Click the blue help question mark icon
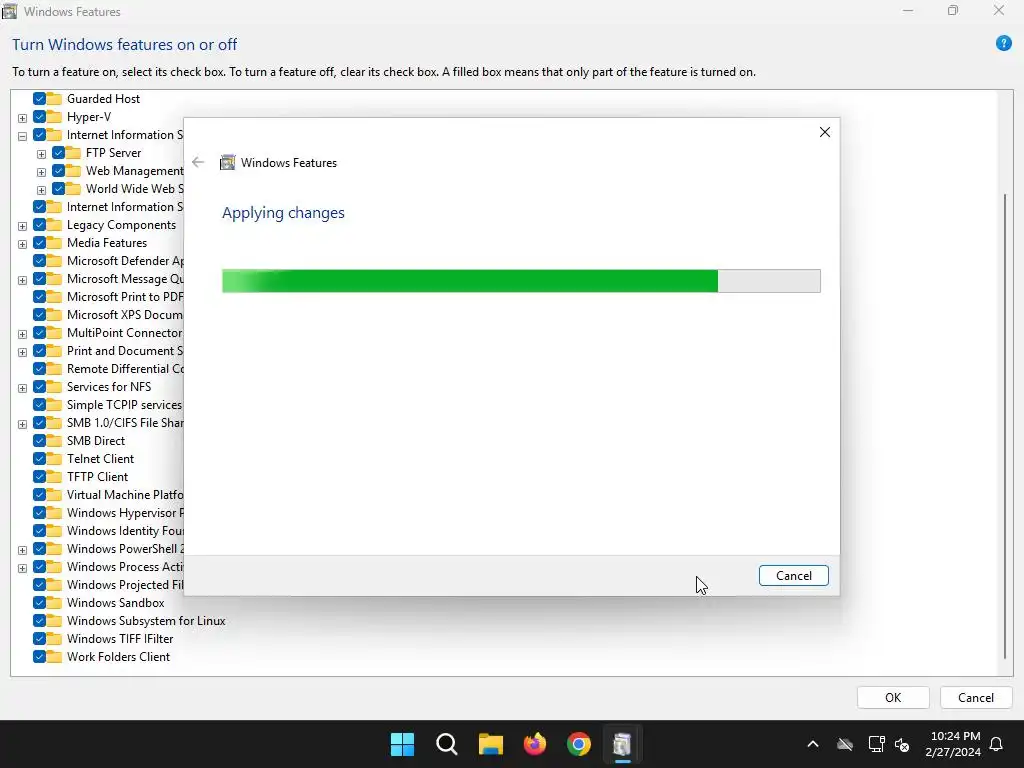 click(x=1003, y=44)
